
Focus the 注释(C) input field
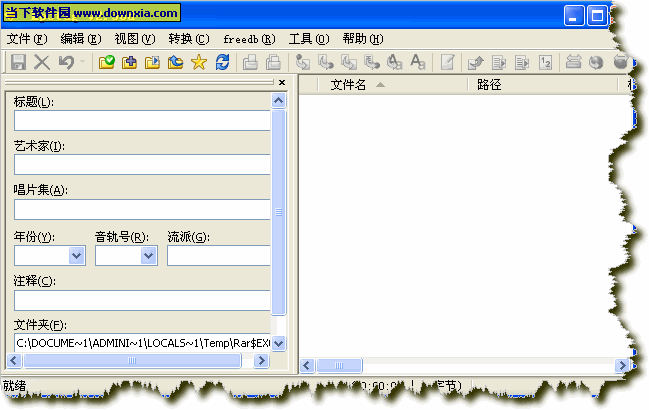[x=142, y=300]
